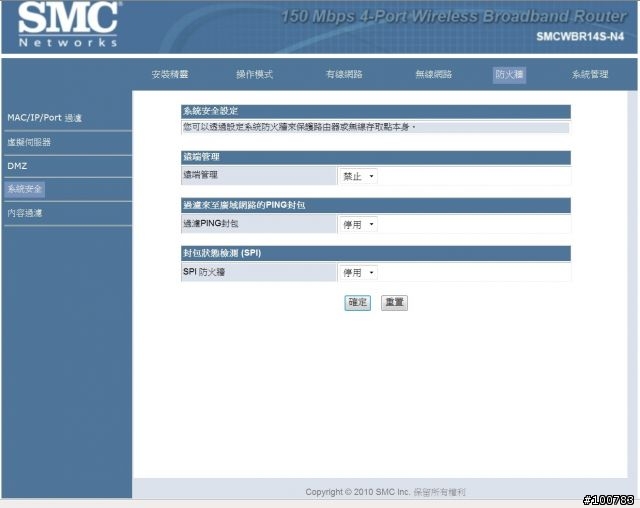Open the 操作模式 tab
640x508 pixels.
[x=254, y=74]
